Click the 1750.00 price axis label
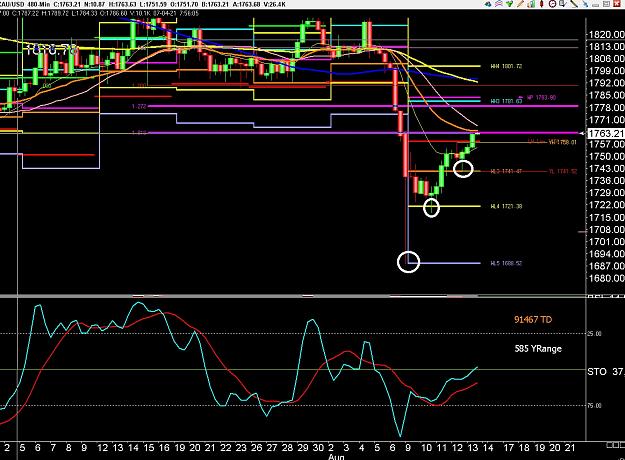Image resolution: width=625 pixels, height=460 pixels. click(606, 156)
